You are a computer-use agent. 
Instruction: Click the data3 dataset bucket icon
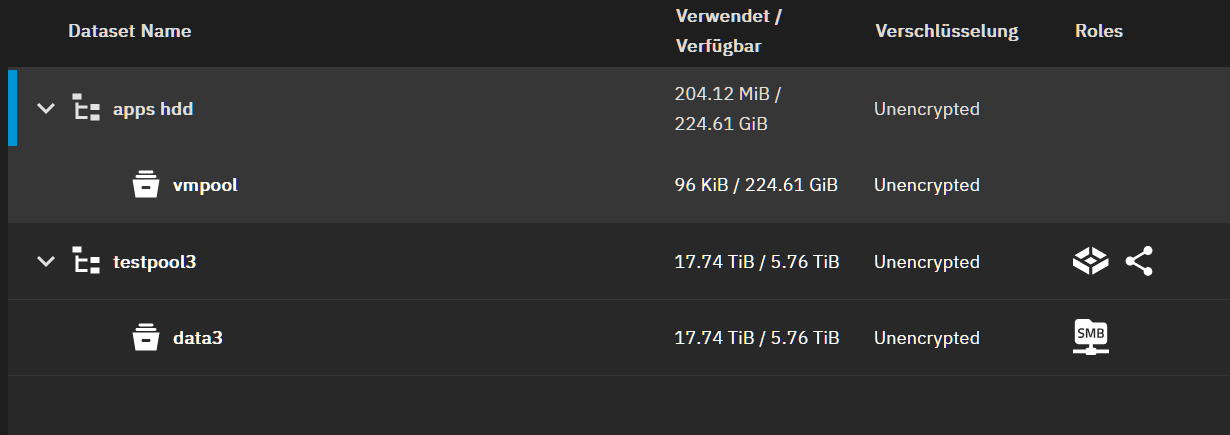(146, 338)
